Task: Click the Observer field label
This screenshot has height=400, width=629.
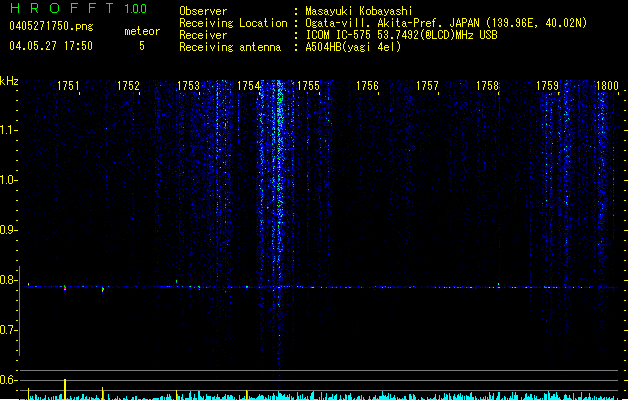Action: [x=203, y=11]
